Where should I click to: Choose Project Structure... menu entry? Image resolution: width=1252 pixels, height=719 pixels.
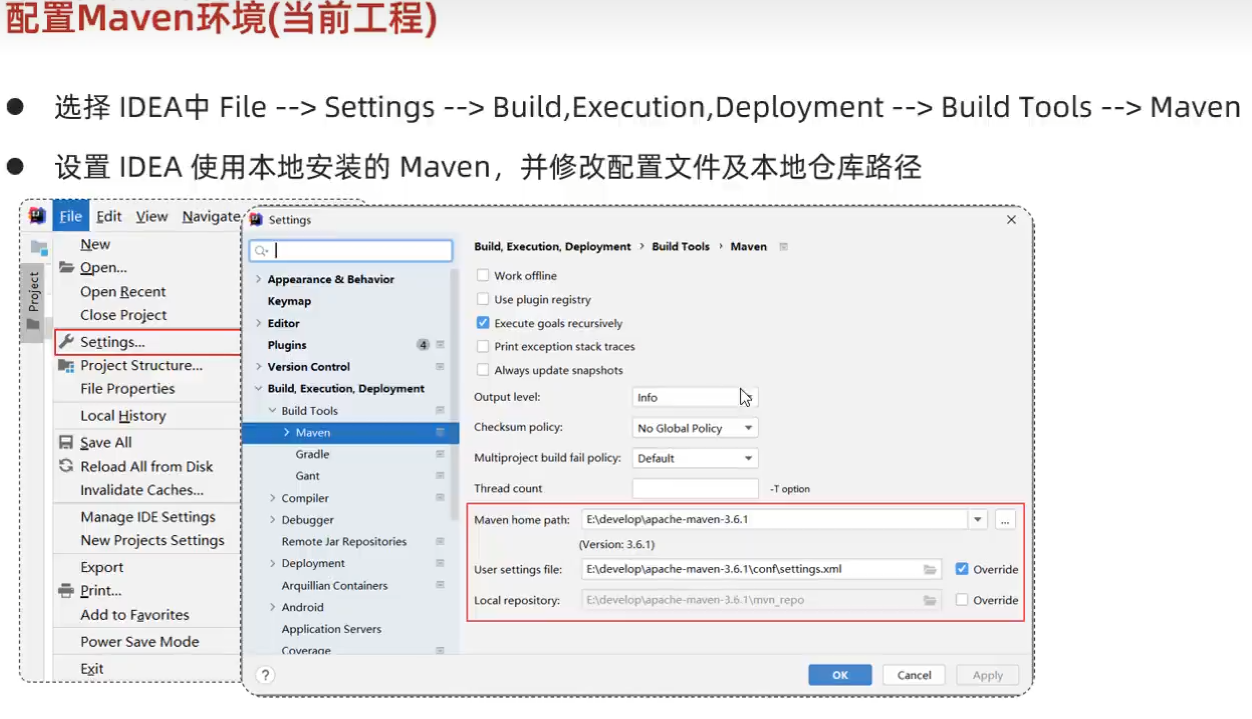(x=141, y=365)
